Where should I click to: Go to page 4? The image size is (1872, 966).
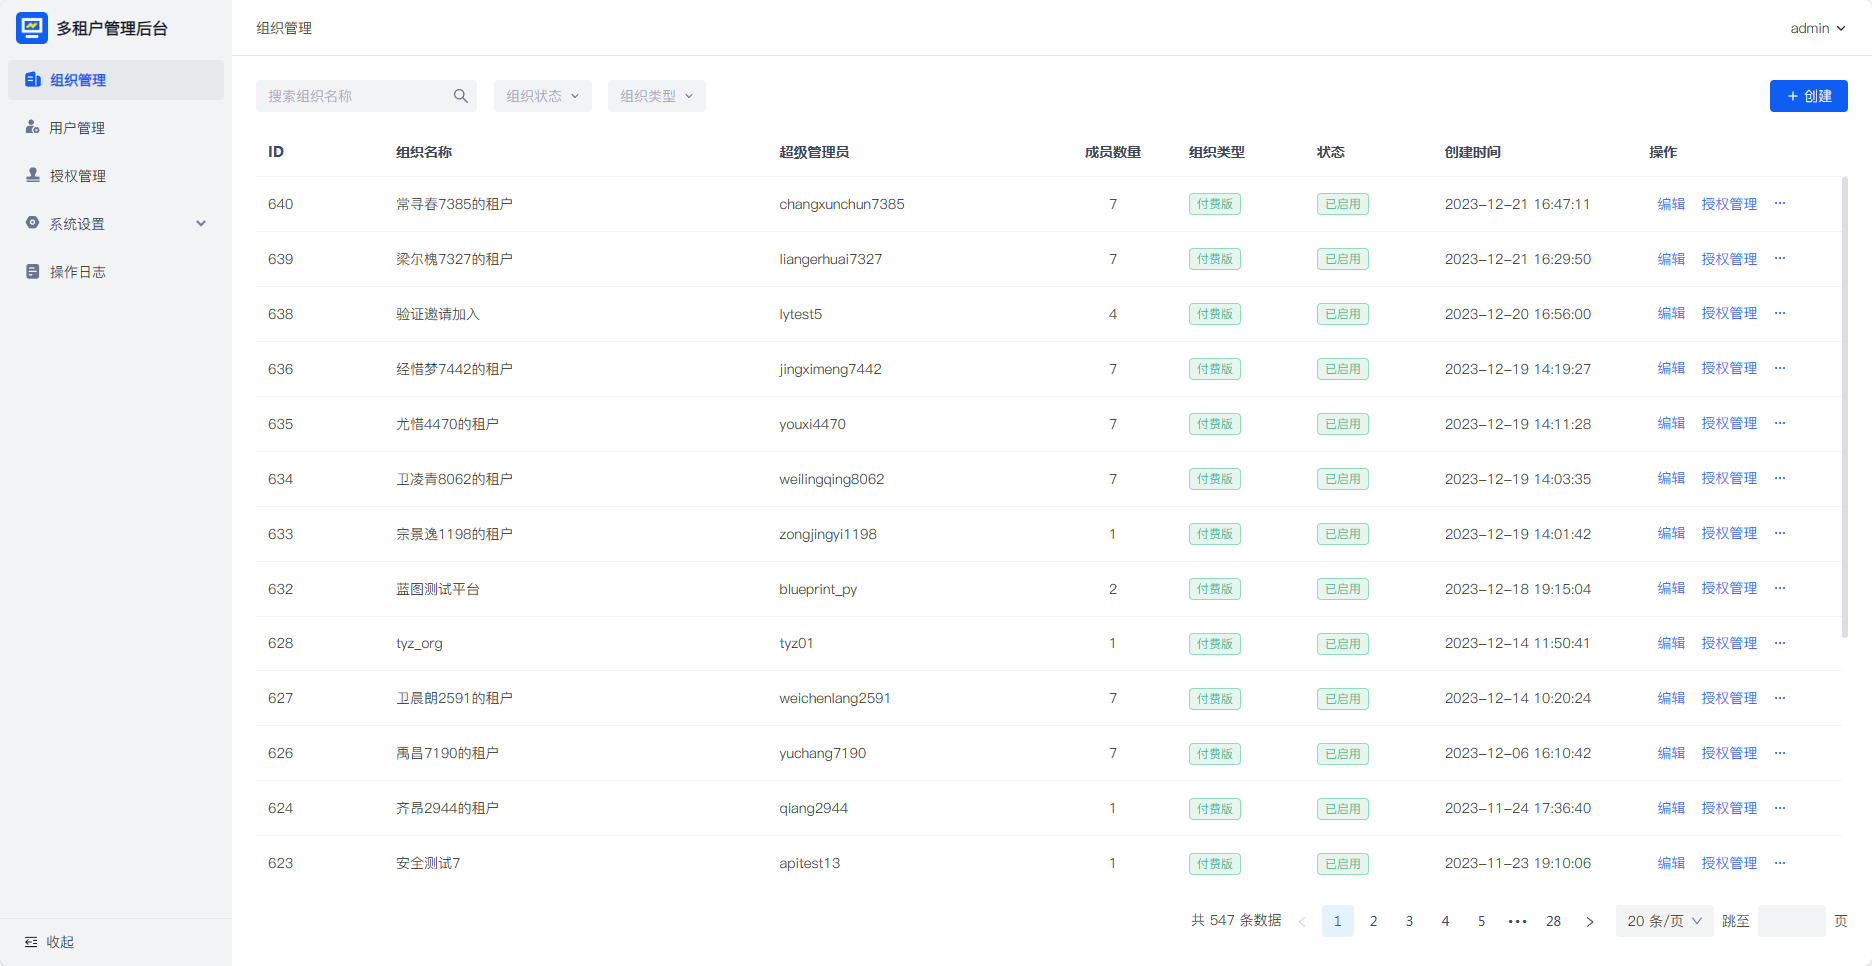(x=1446, y=922)
